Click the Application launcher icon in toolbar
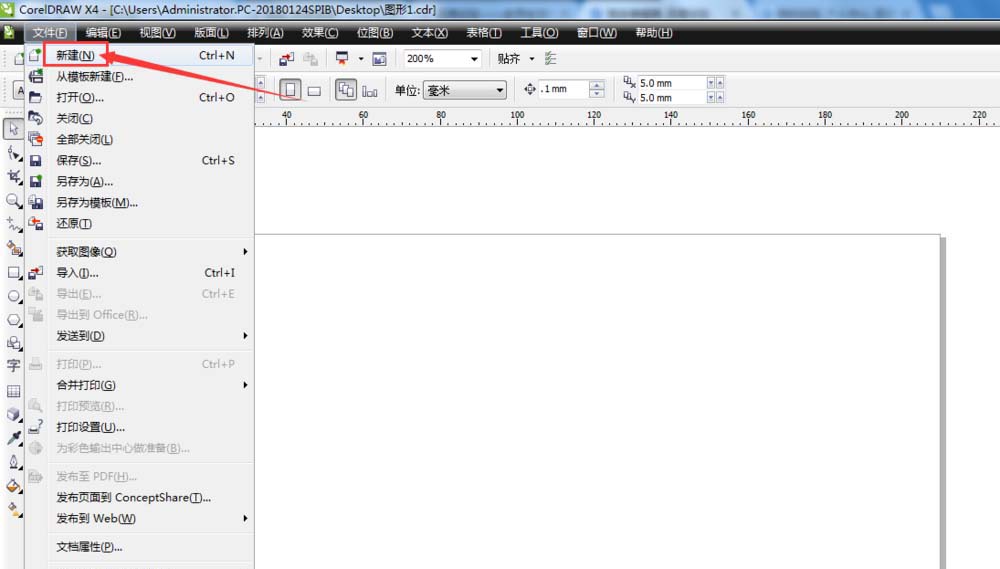The image size is (1000, 569). [x=342, y=59]
